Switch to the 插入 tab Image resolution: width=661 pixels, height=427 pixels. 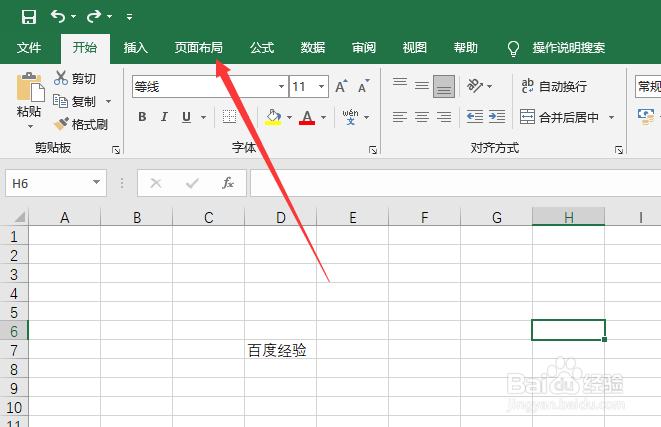pyautogui.click(x=135, y=48)
